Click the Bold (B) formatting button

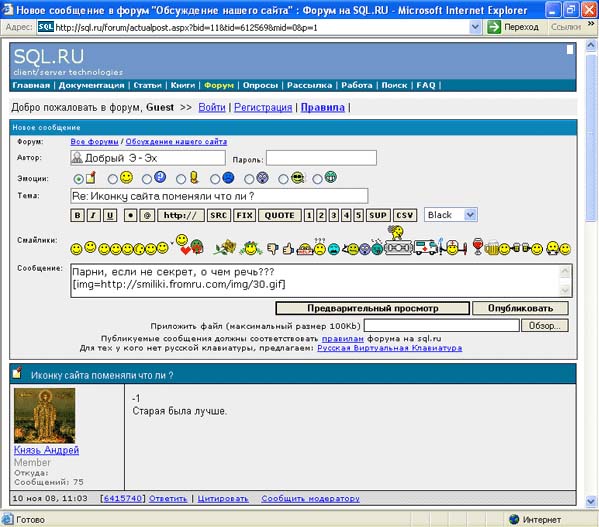pos(78,215)
